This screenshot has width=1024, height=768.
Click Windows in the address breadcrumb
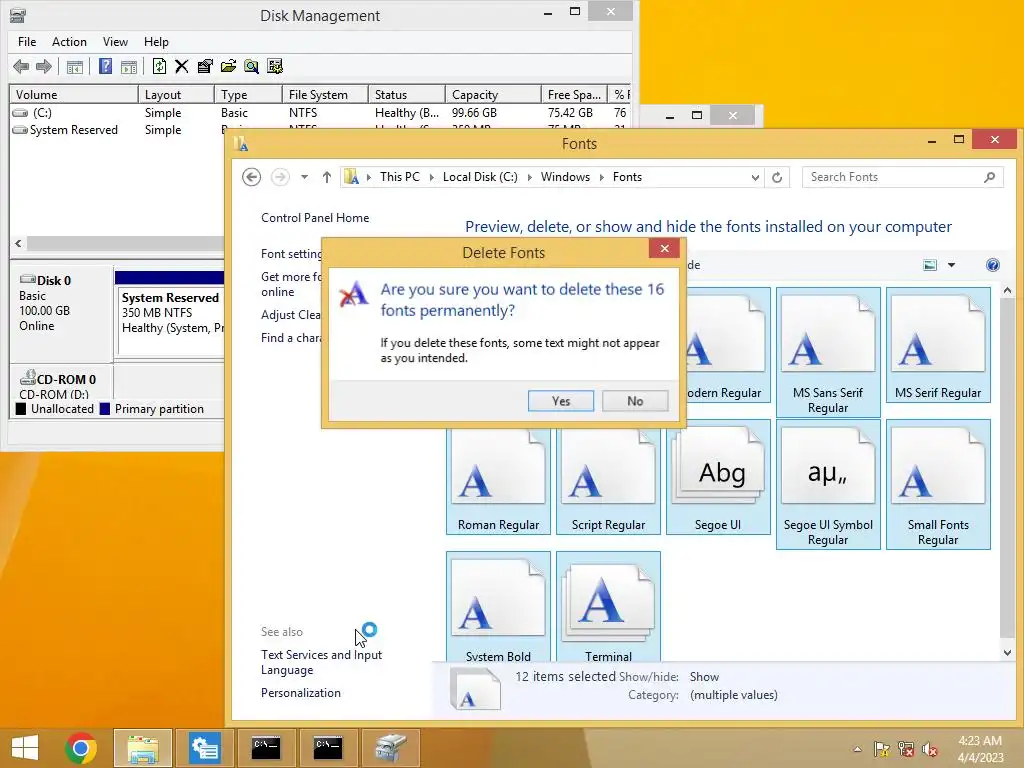point(565,177)
